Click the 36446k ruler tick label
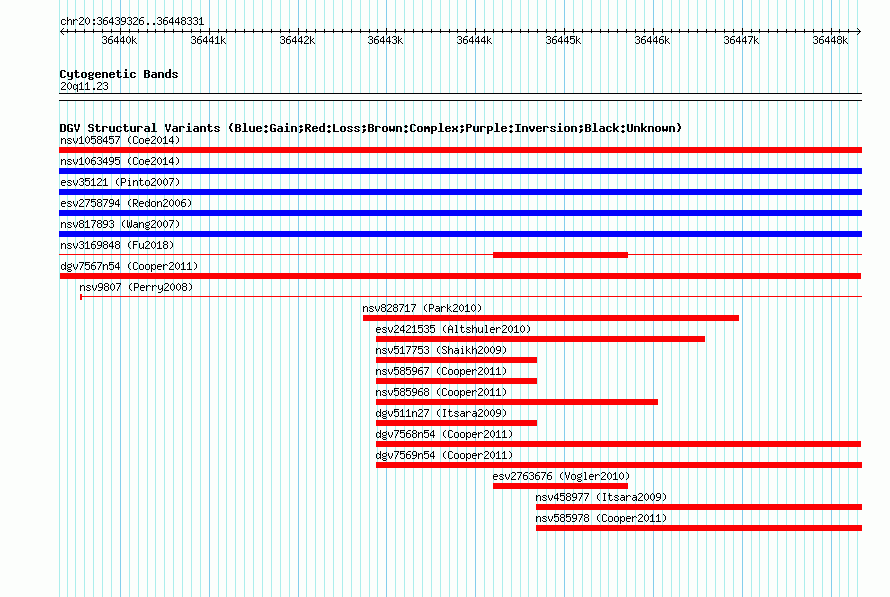890x597 pixels. click(x=652, y=40)
